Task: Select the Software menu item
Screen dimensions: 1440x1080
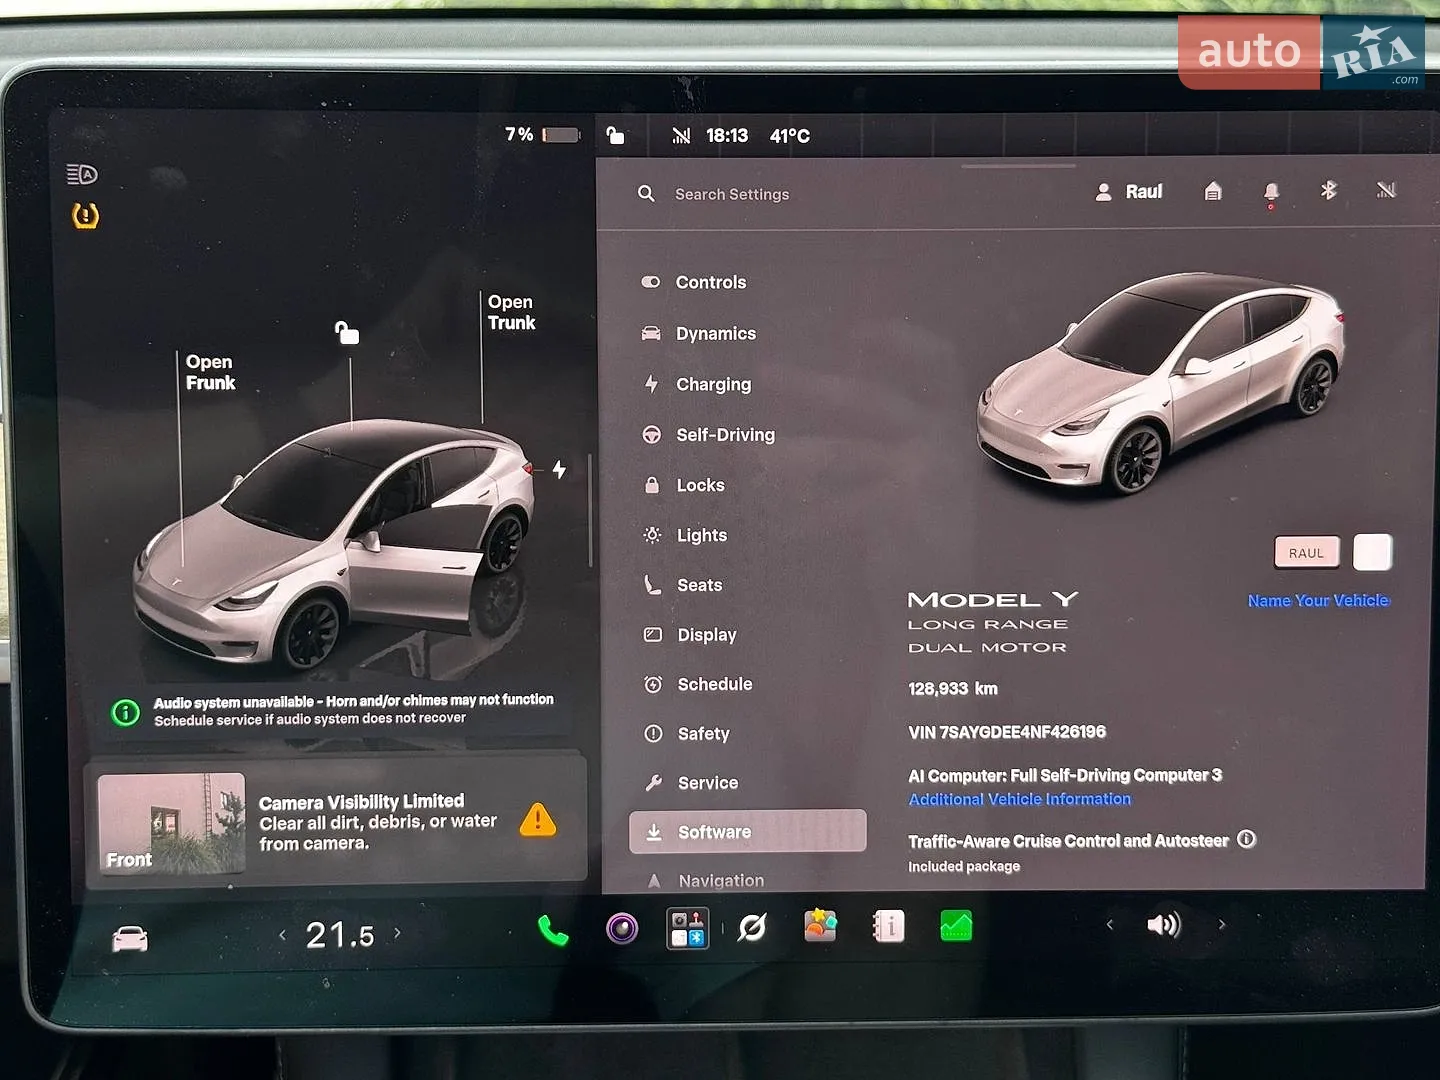Action: pyautogui.click(x=748, y=831)
